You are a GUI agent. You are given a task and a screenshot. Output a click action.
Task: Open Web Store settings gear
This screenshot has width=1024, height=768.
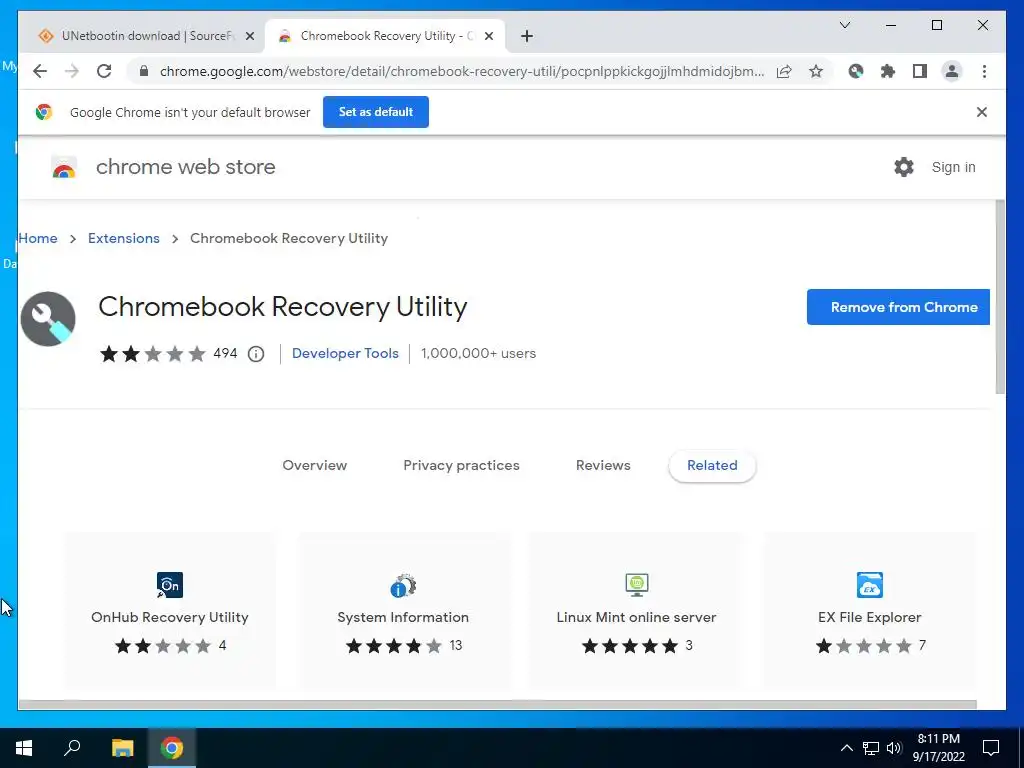(x=903, y=167)
